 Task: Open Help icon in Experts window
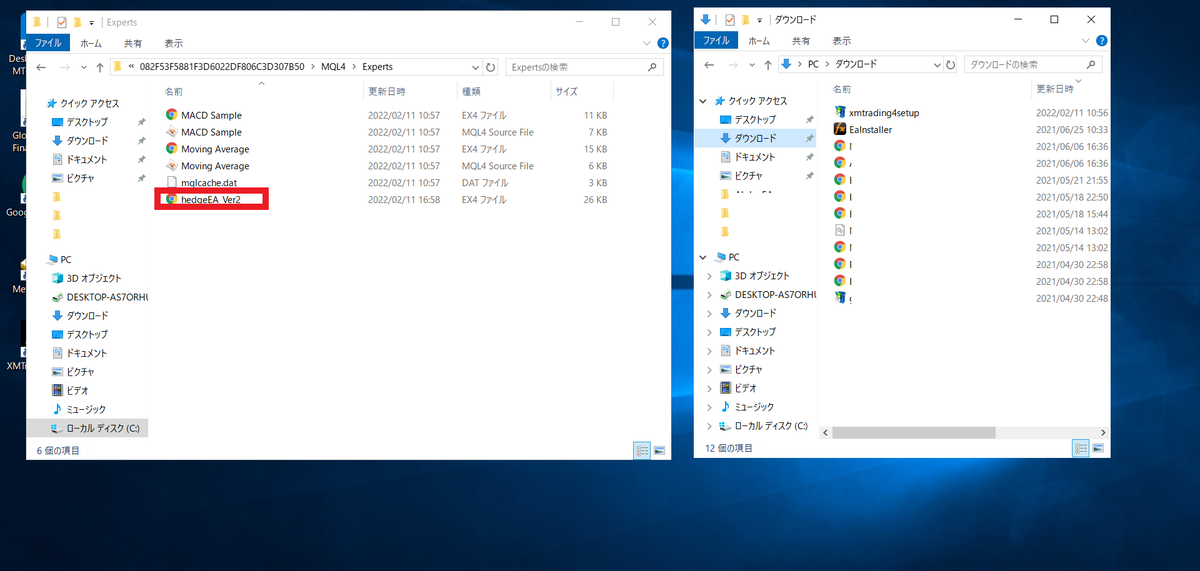[661, 43]
